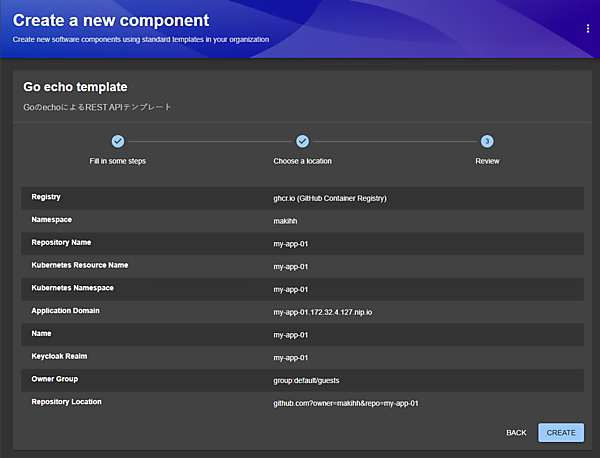Click the 'Go echo template' heading

click(x=75, y=87)
